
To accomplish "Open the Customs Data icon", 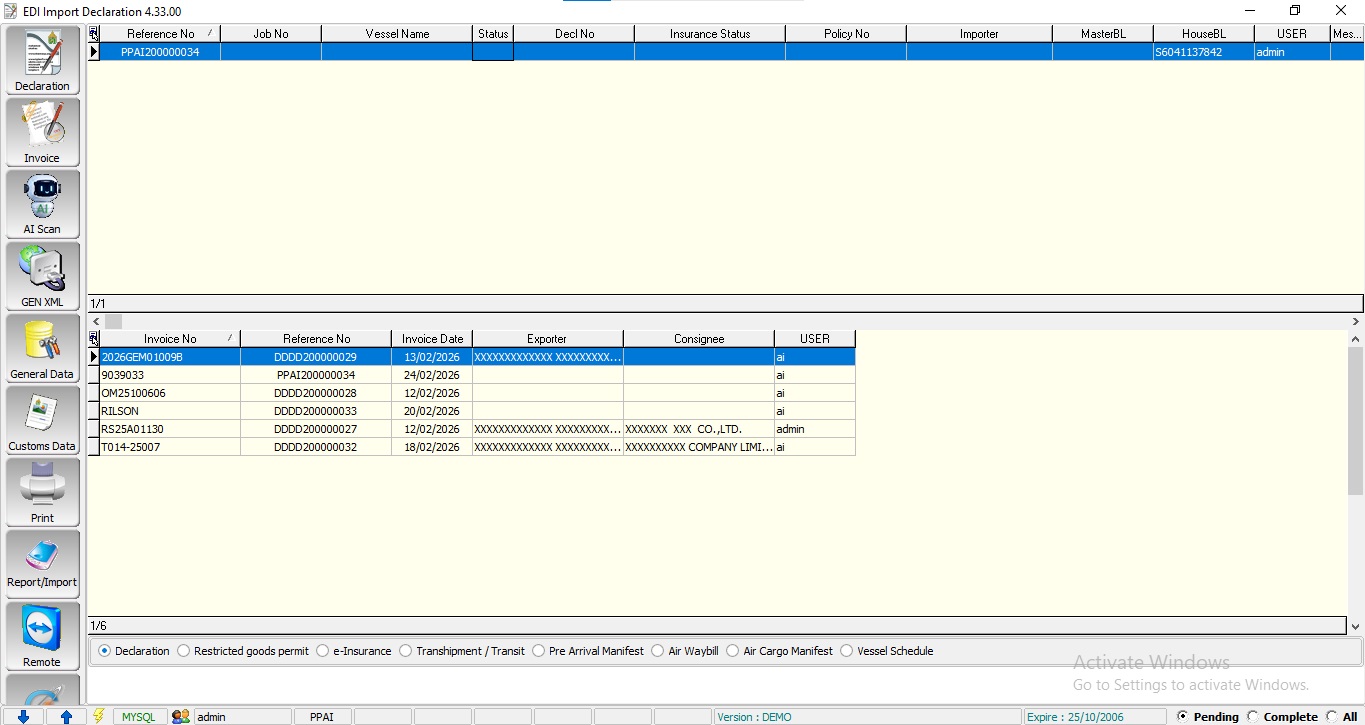I will [42, 420].
